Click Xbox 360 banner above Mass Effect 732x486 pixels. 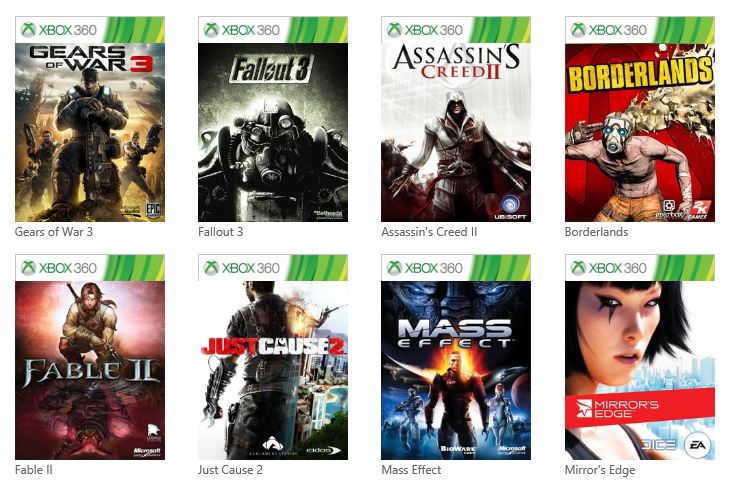tap(456, 268)
